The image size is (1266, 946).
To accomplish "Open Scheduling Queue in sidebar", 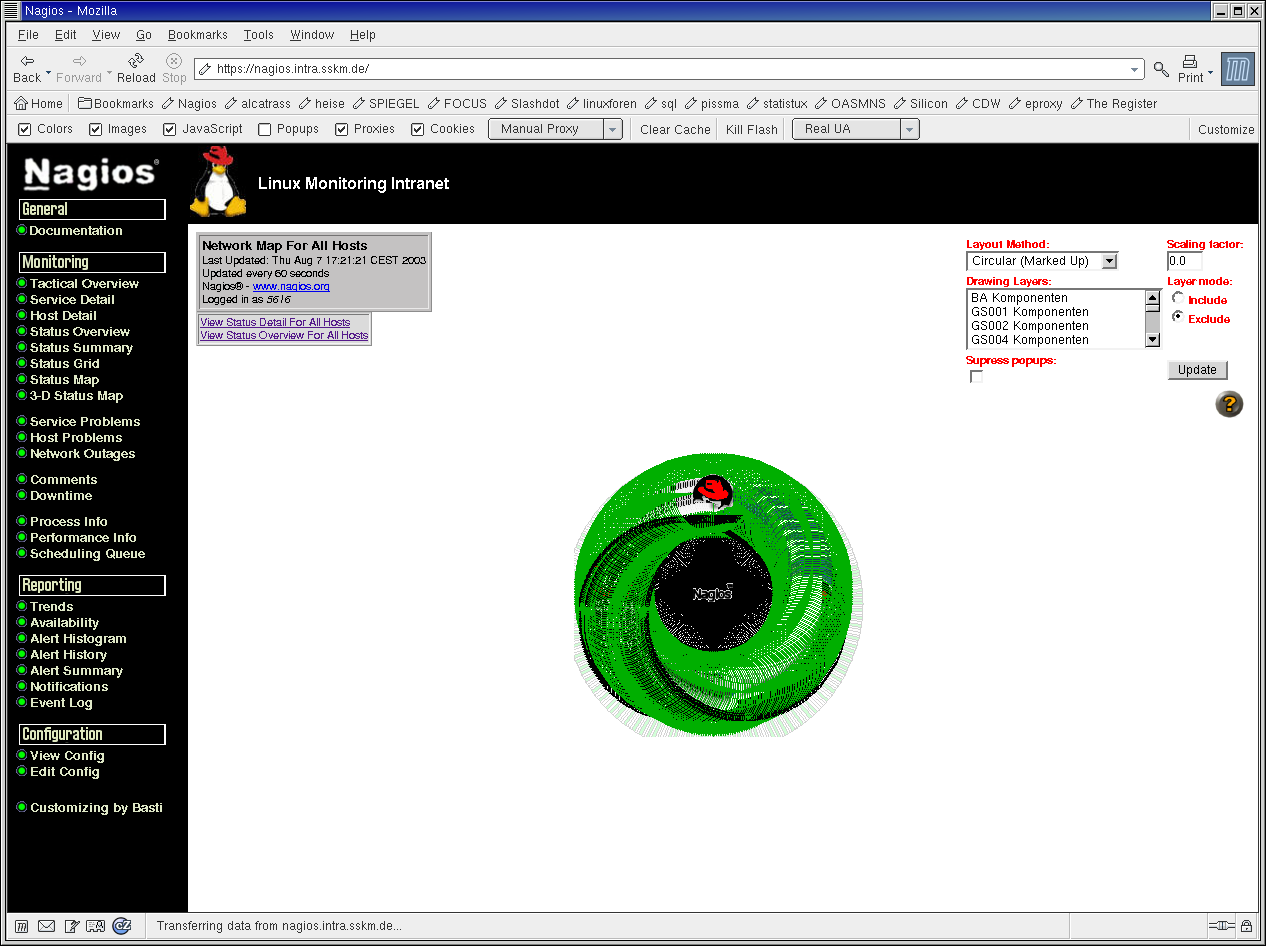I will coord(87,554).
